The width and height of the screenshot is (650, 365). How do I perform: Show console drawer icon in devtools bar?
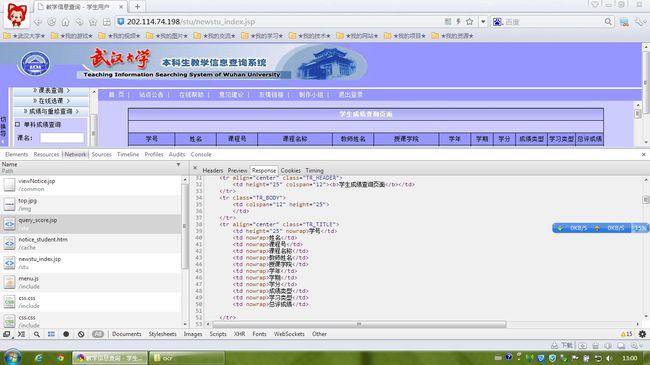click(x=22, y=334)
